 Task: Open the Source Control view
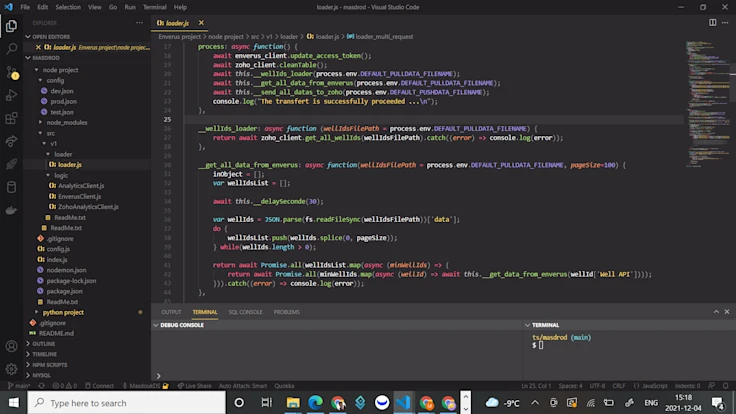click(11, 72)
